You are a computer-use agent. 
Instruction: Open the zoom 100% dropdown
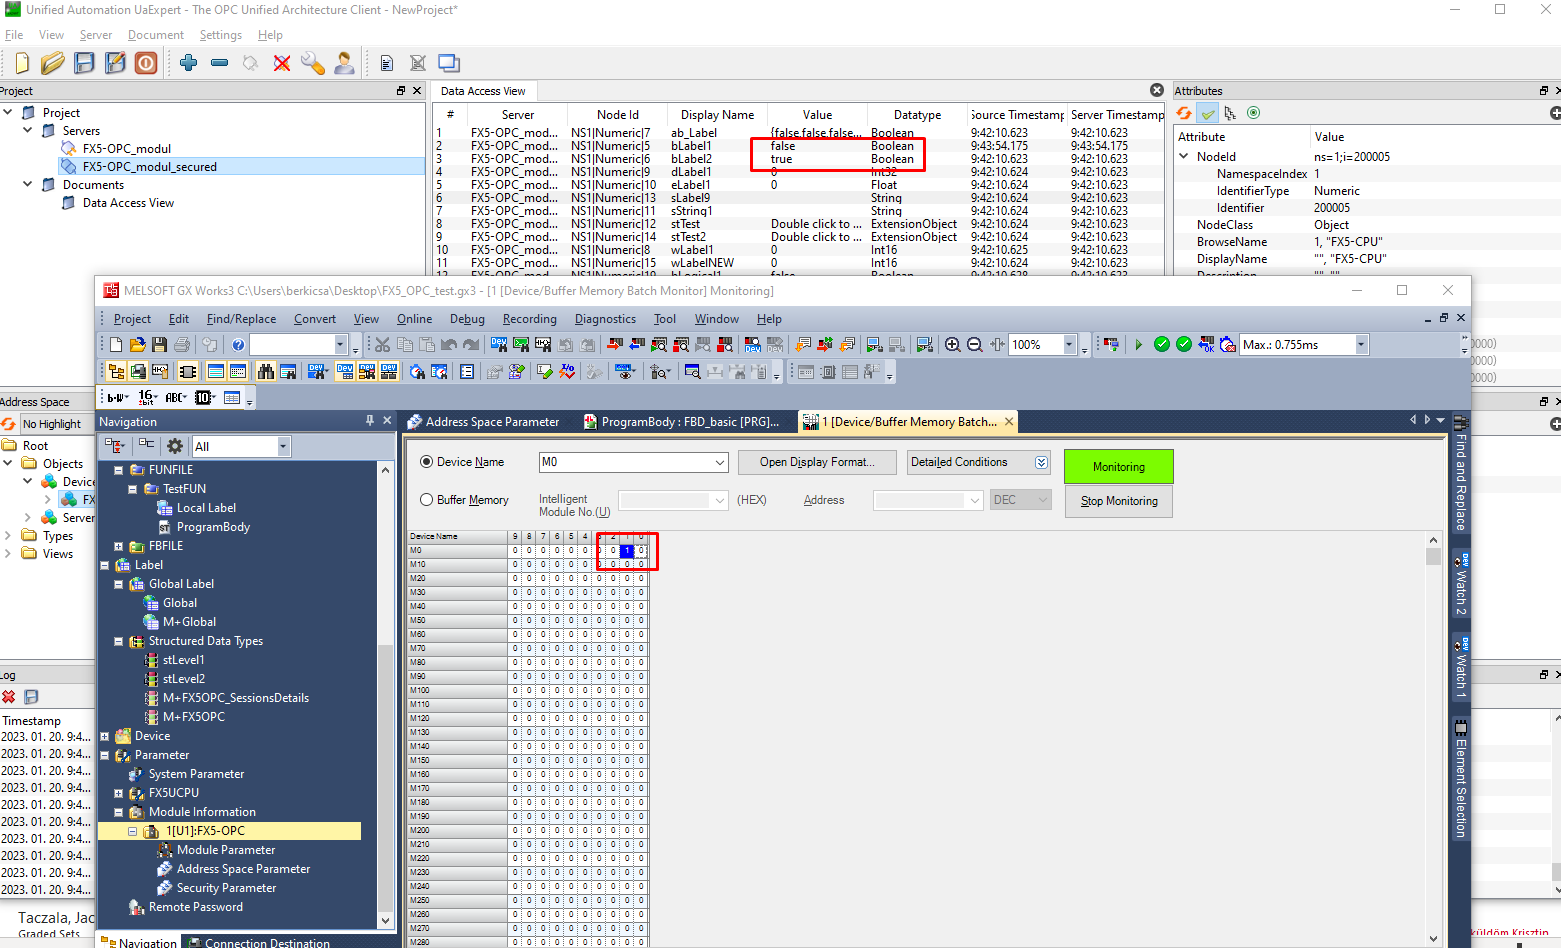pos(1069,344)
